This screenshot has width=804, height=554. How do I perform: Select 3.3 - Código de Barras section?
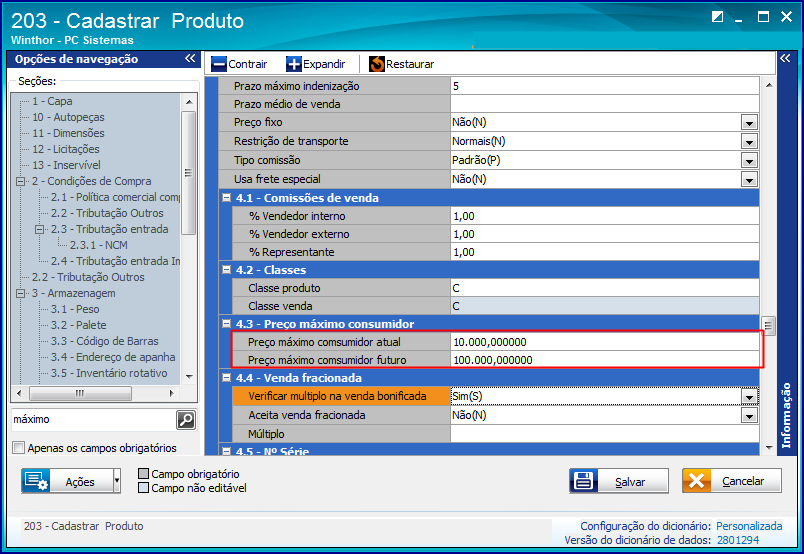pos(105,341)
